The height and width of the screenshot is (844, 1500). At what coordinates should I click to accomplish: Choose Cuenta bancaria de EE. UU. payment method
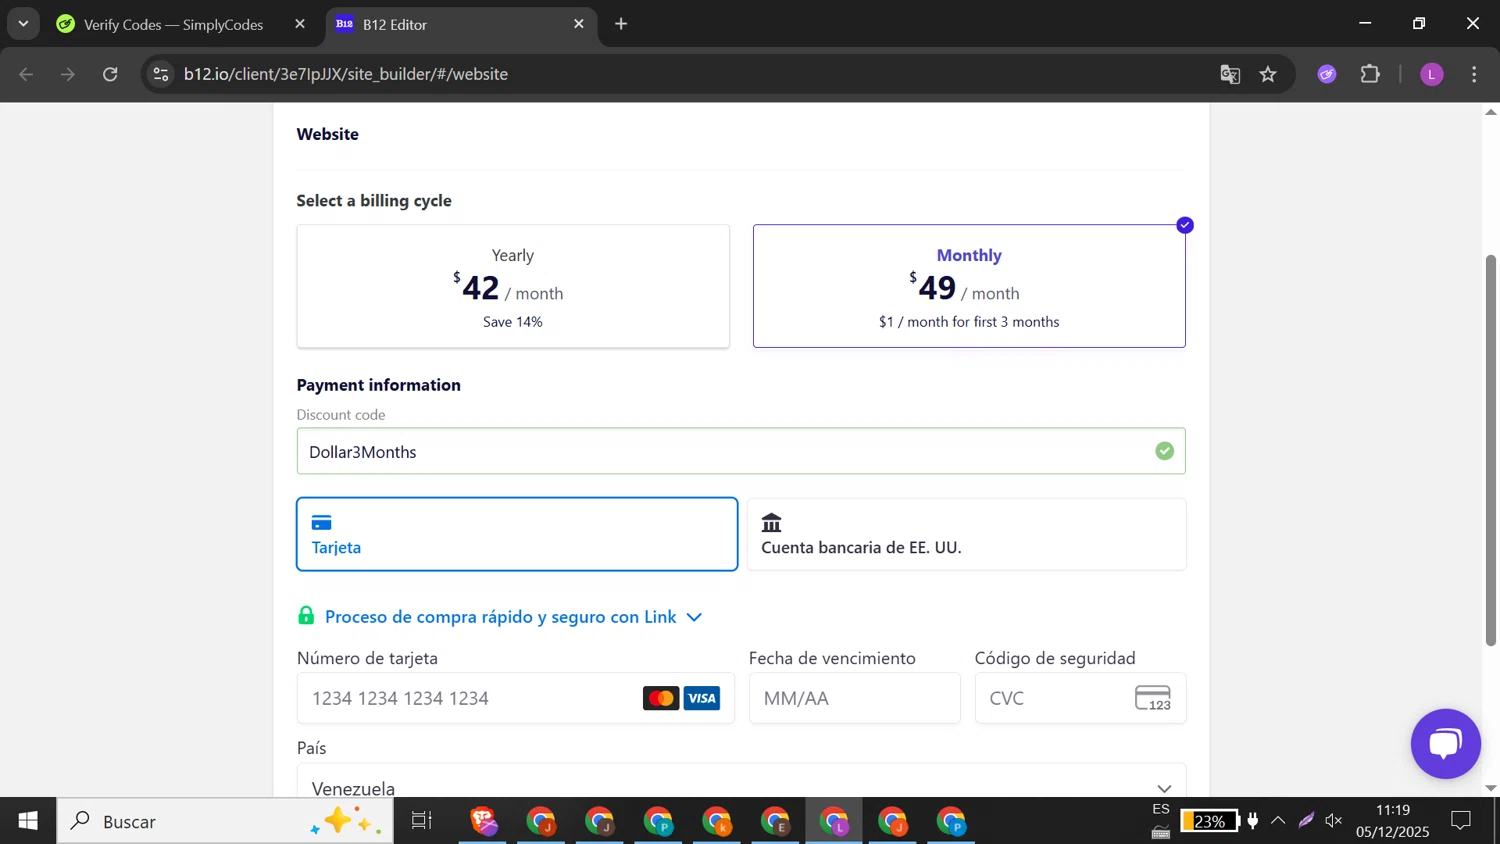point(966,534)
